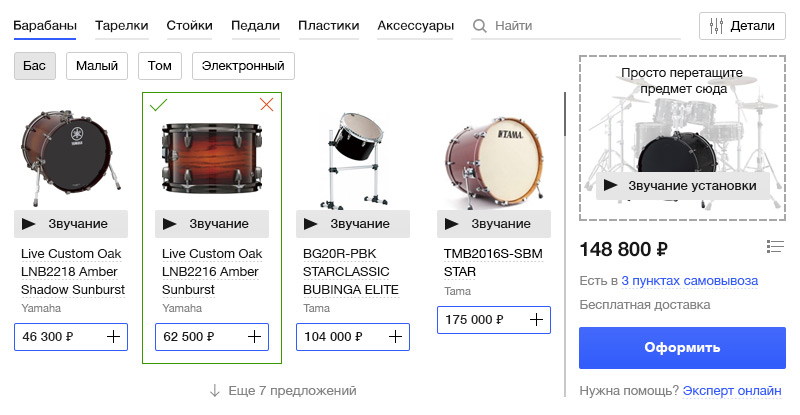Confirm selection with green checkmark icon

tap(158, 105)
